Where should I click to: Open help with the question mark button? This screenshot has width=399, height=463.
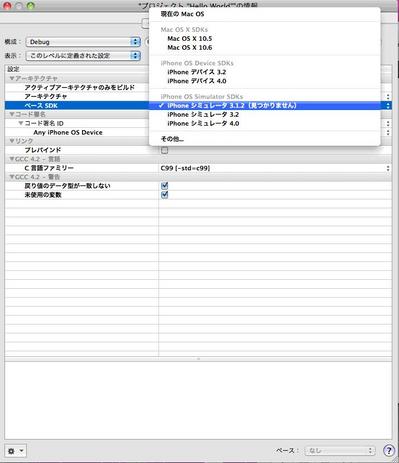click(x=389, y=451)
